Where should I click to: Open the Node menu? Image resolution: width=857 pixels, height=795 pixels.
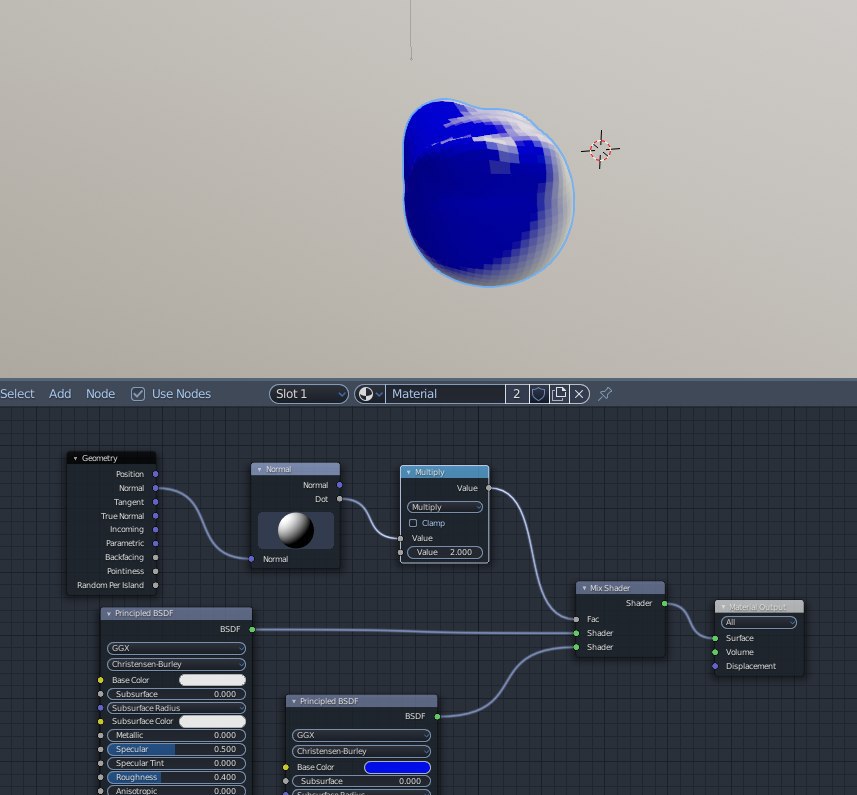pyautogui.click(x=101, y=394)
